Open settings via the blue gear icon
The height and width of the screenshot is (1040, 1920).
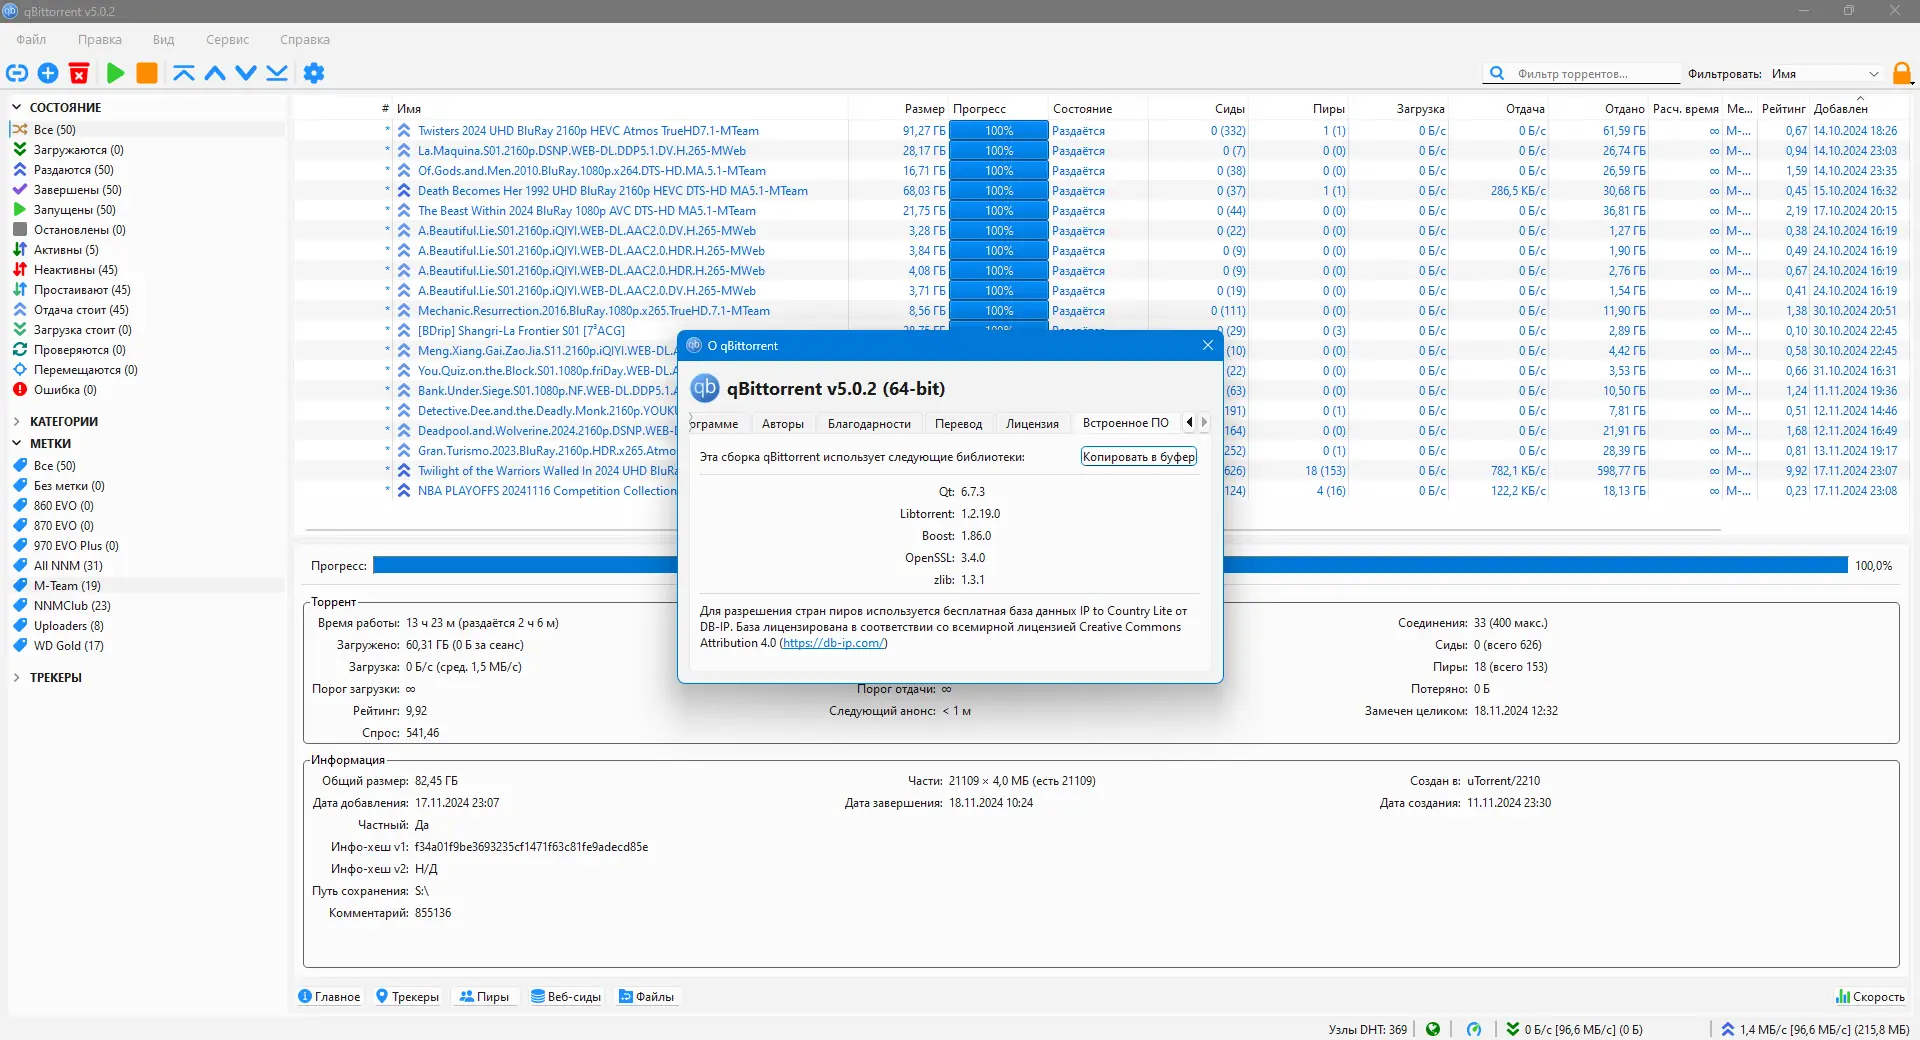coord(314,73)
